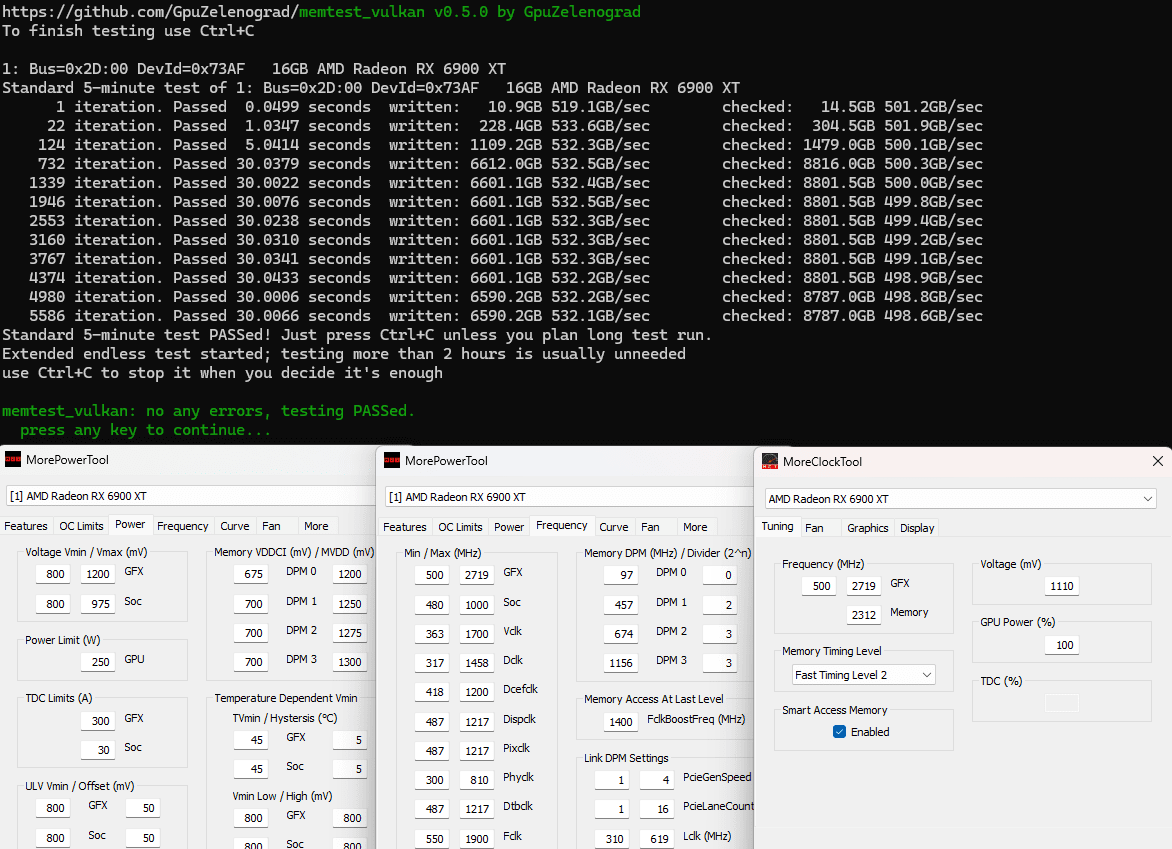Switch to Features tab in middle MorePowerTool
This screenshot has width=1172, height=849.
tap(404, 527)
